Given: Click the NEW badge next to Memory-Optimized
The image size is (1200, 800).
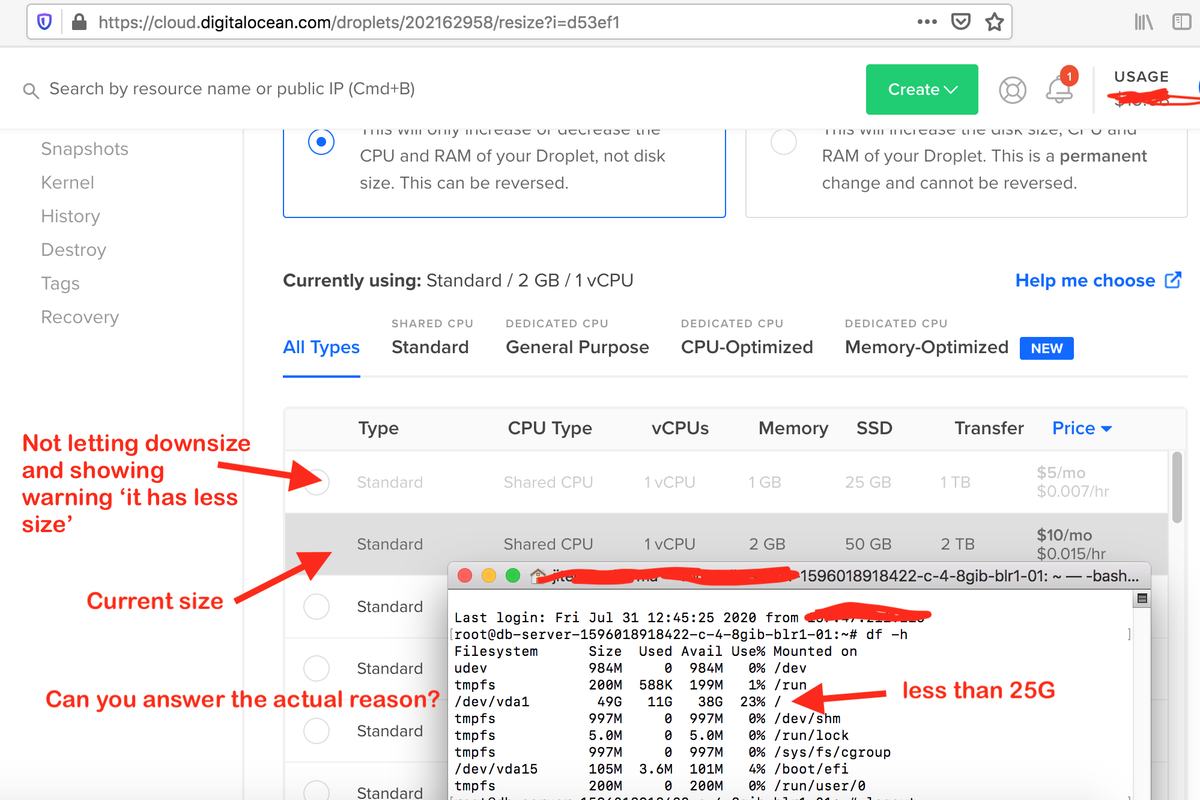Looking at the screenshot, I should (1047, 348).
